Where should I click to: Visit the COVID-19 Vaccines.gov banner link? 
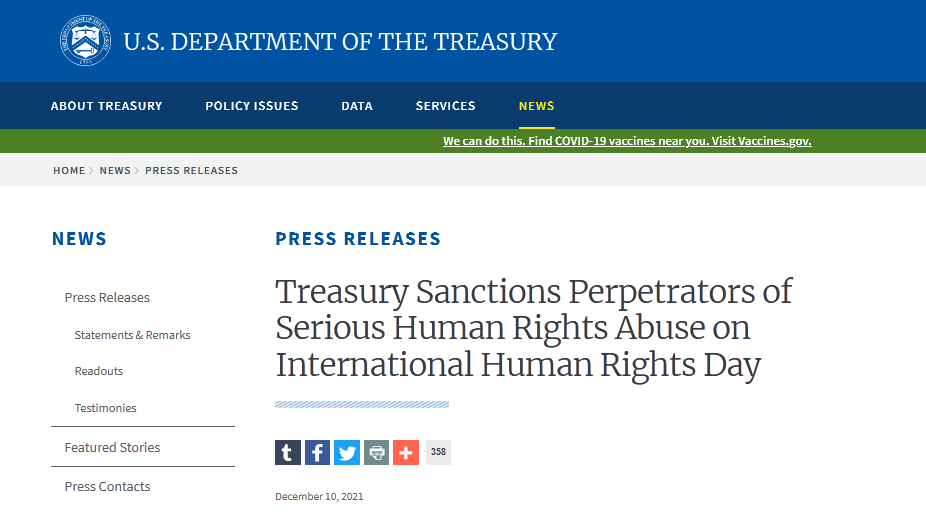[x=627, y=141]
